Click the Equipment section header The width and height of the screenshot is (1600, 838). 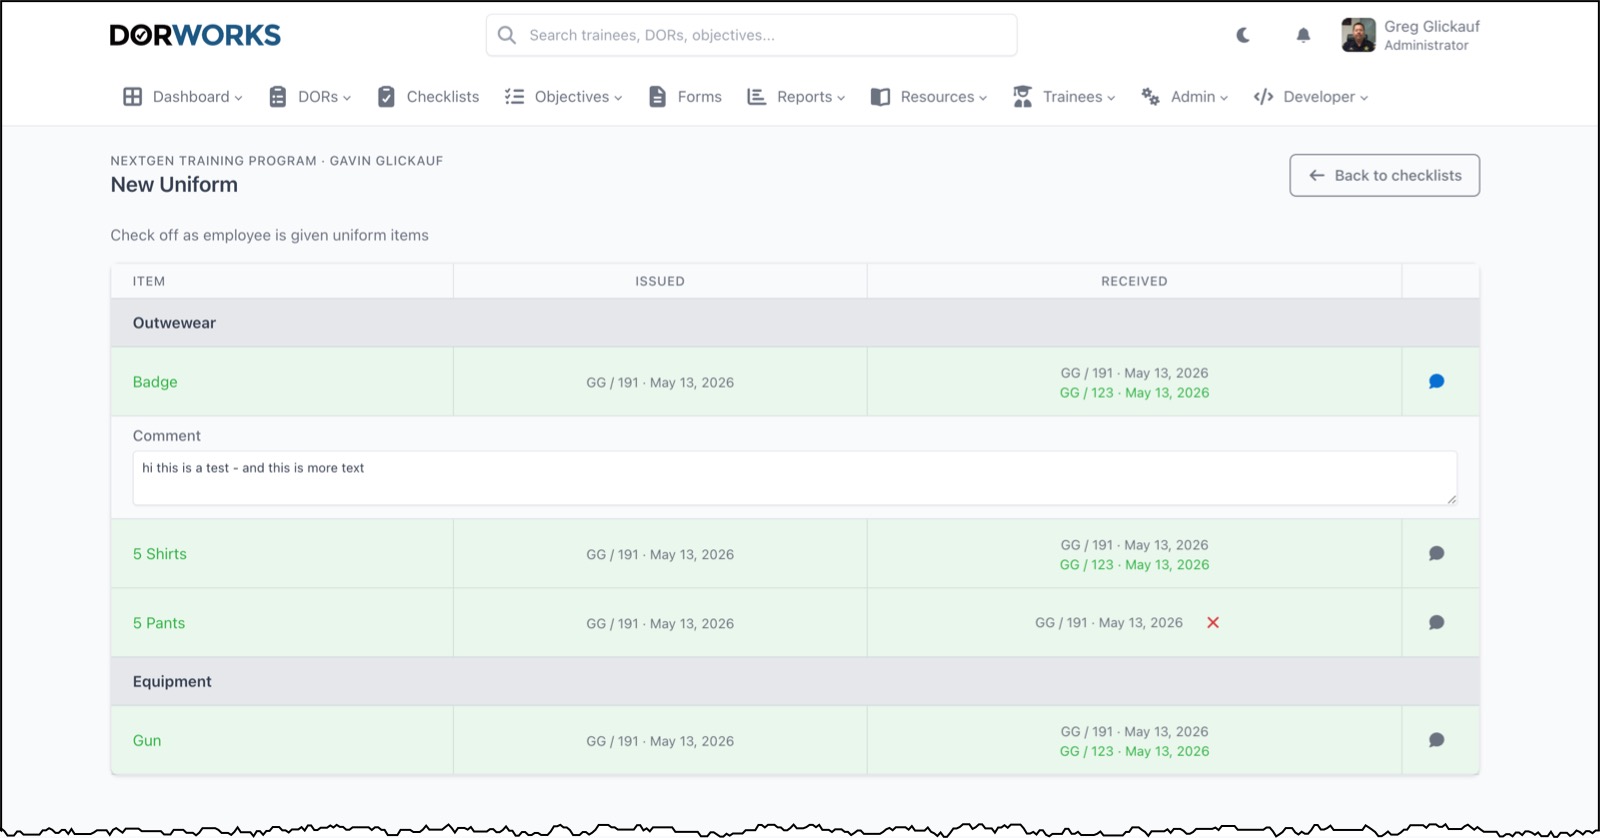click(795, 682)
